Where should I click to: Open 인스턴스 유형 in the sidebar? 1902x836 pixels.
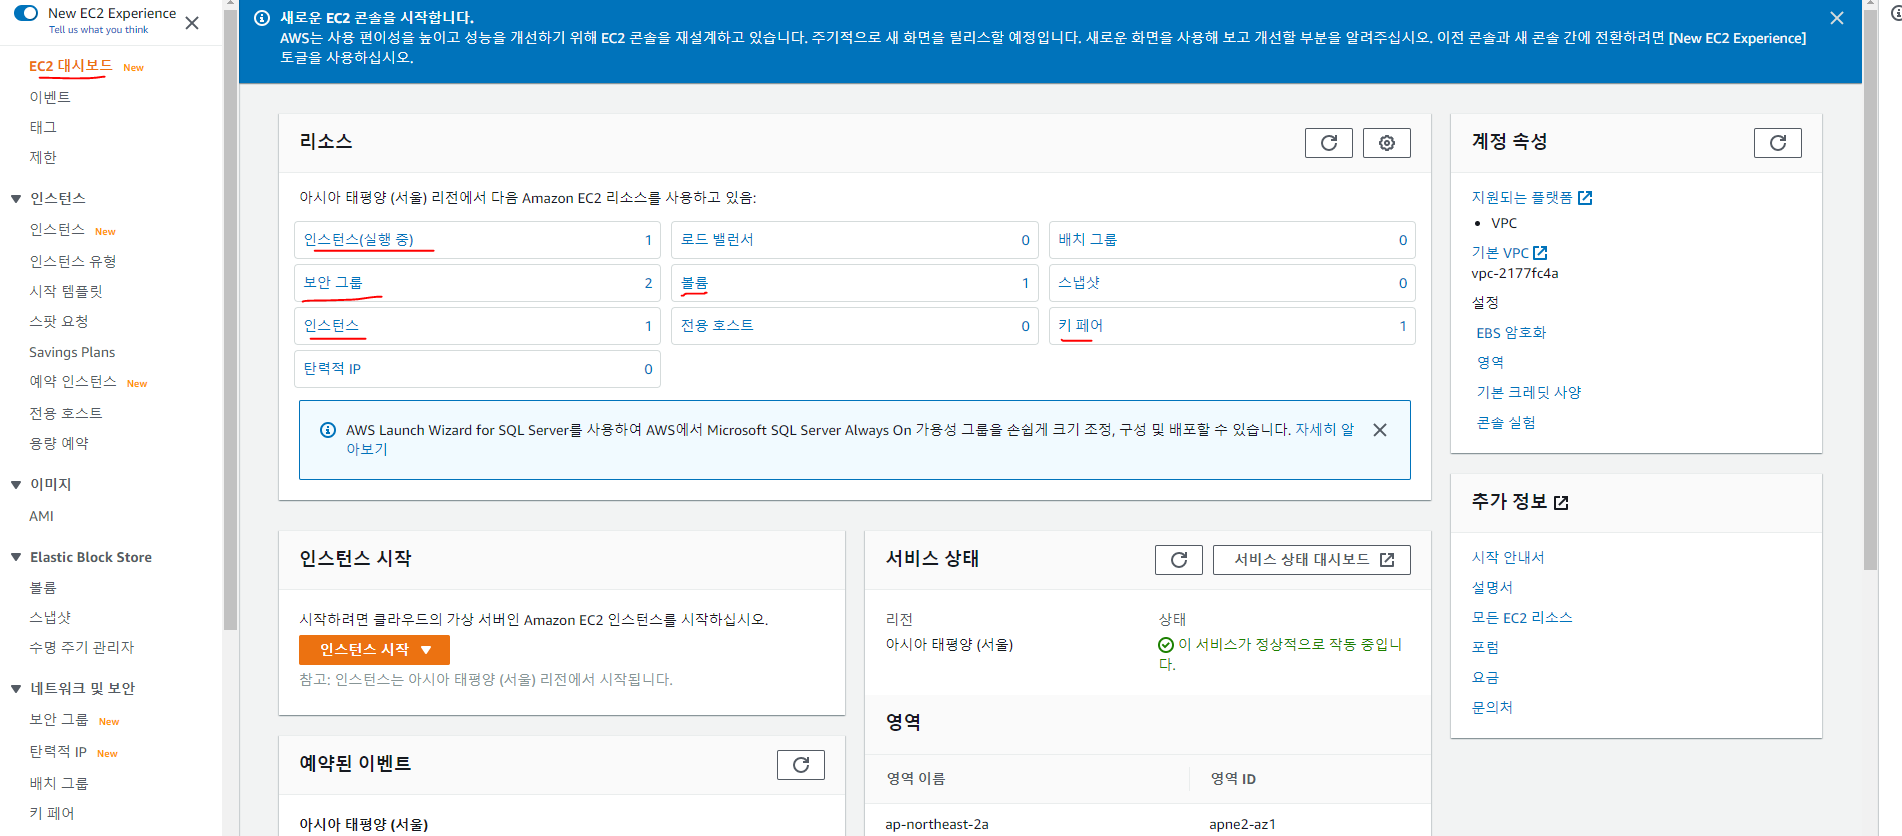click(73, 261)
